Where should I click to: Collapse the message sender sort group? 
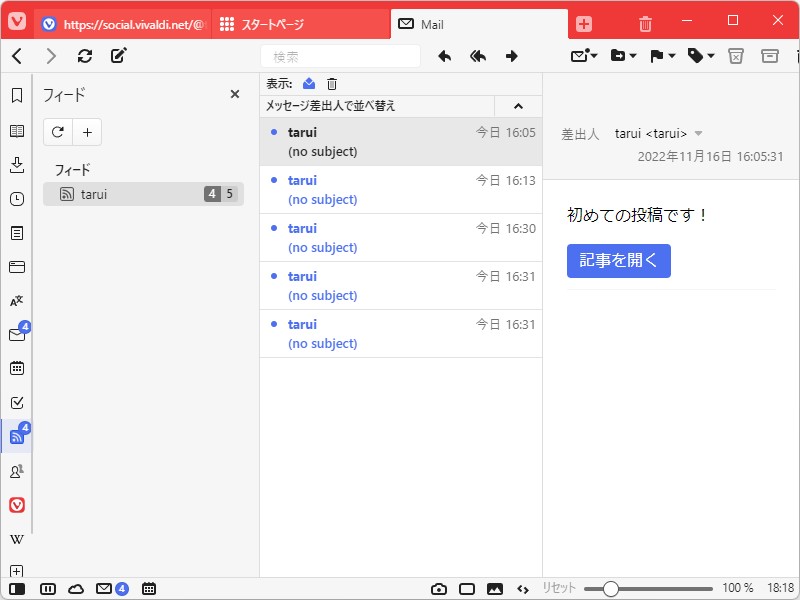pyautogui.click(x=518, y=105)
